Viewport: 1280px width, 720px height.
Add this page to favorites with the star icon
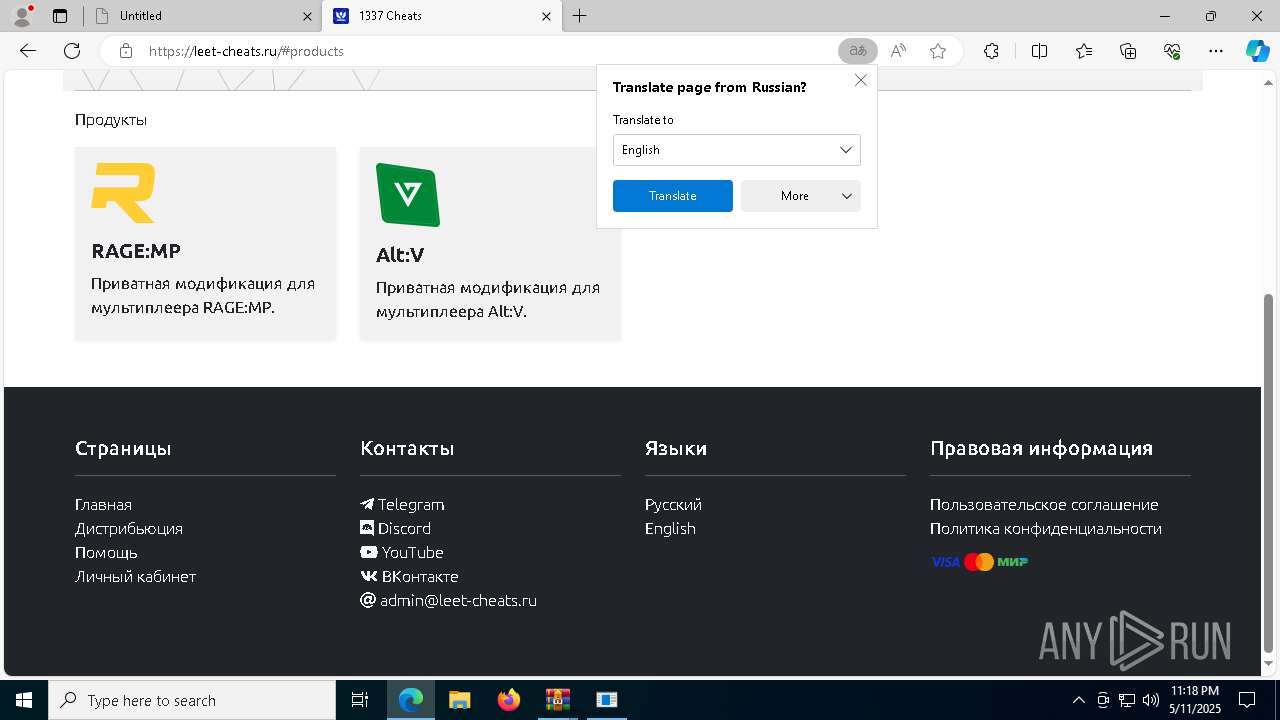[937, 51]
